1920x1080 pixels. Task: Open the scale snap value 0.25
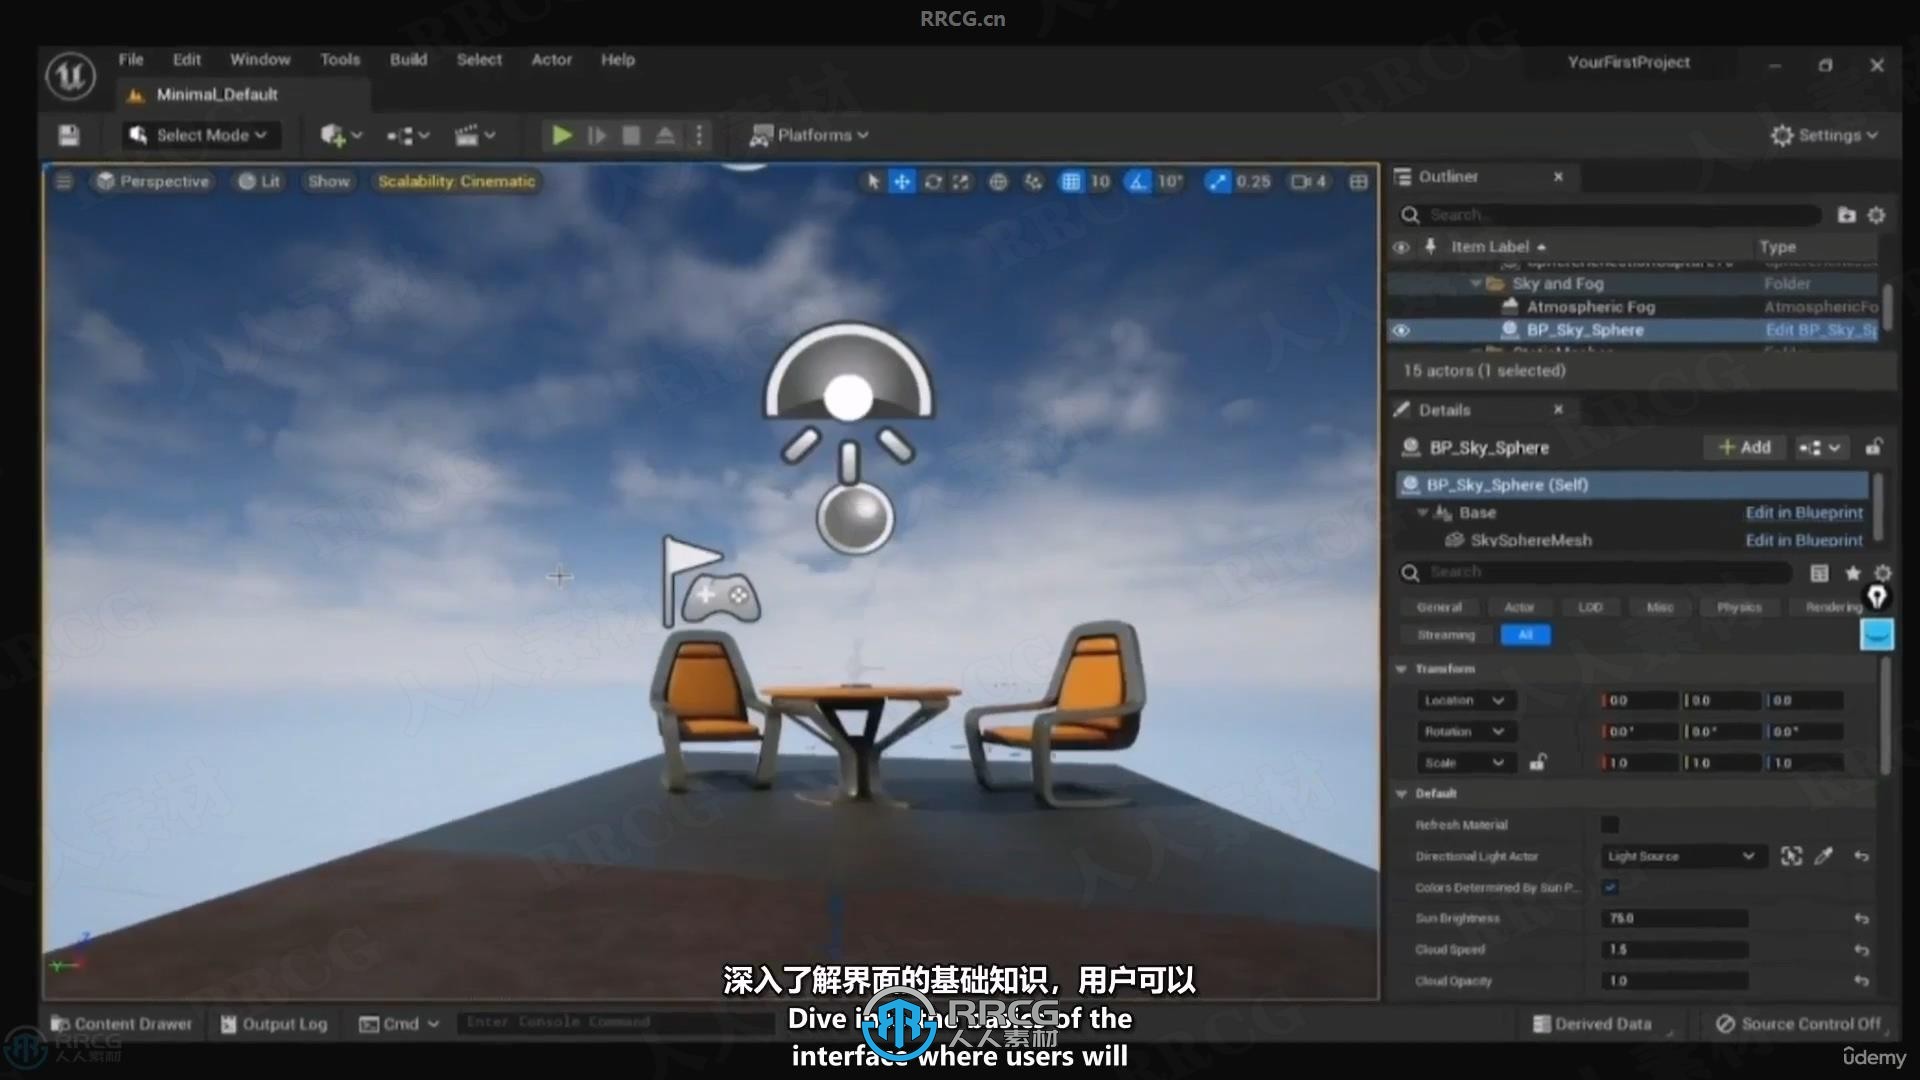1253,181
